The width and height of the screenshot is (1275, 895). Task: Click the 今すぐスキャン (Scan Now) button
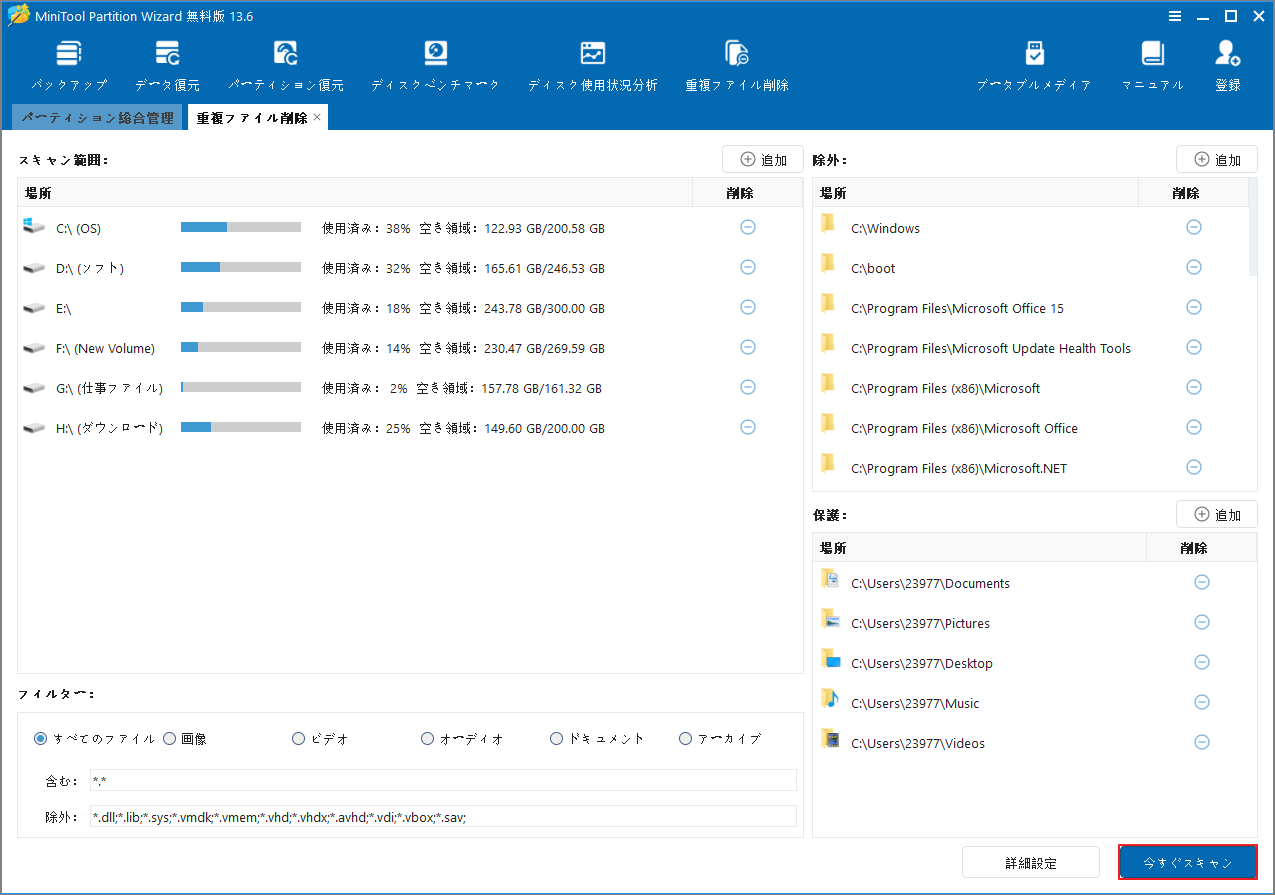pos(1187,861)
